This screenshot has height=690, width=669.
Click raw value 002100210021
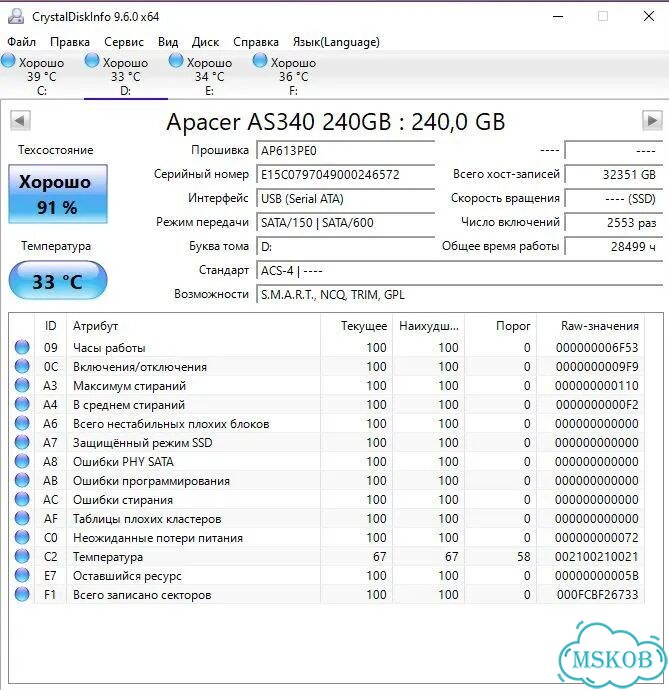point(597,557)
